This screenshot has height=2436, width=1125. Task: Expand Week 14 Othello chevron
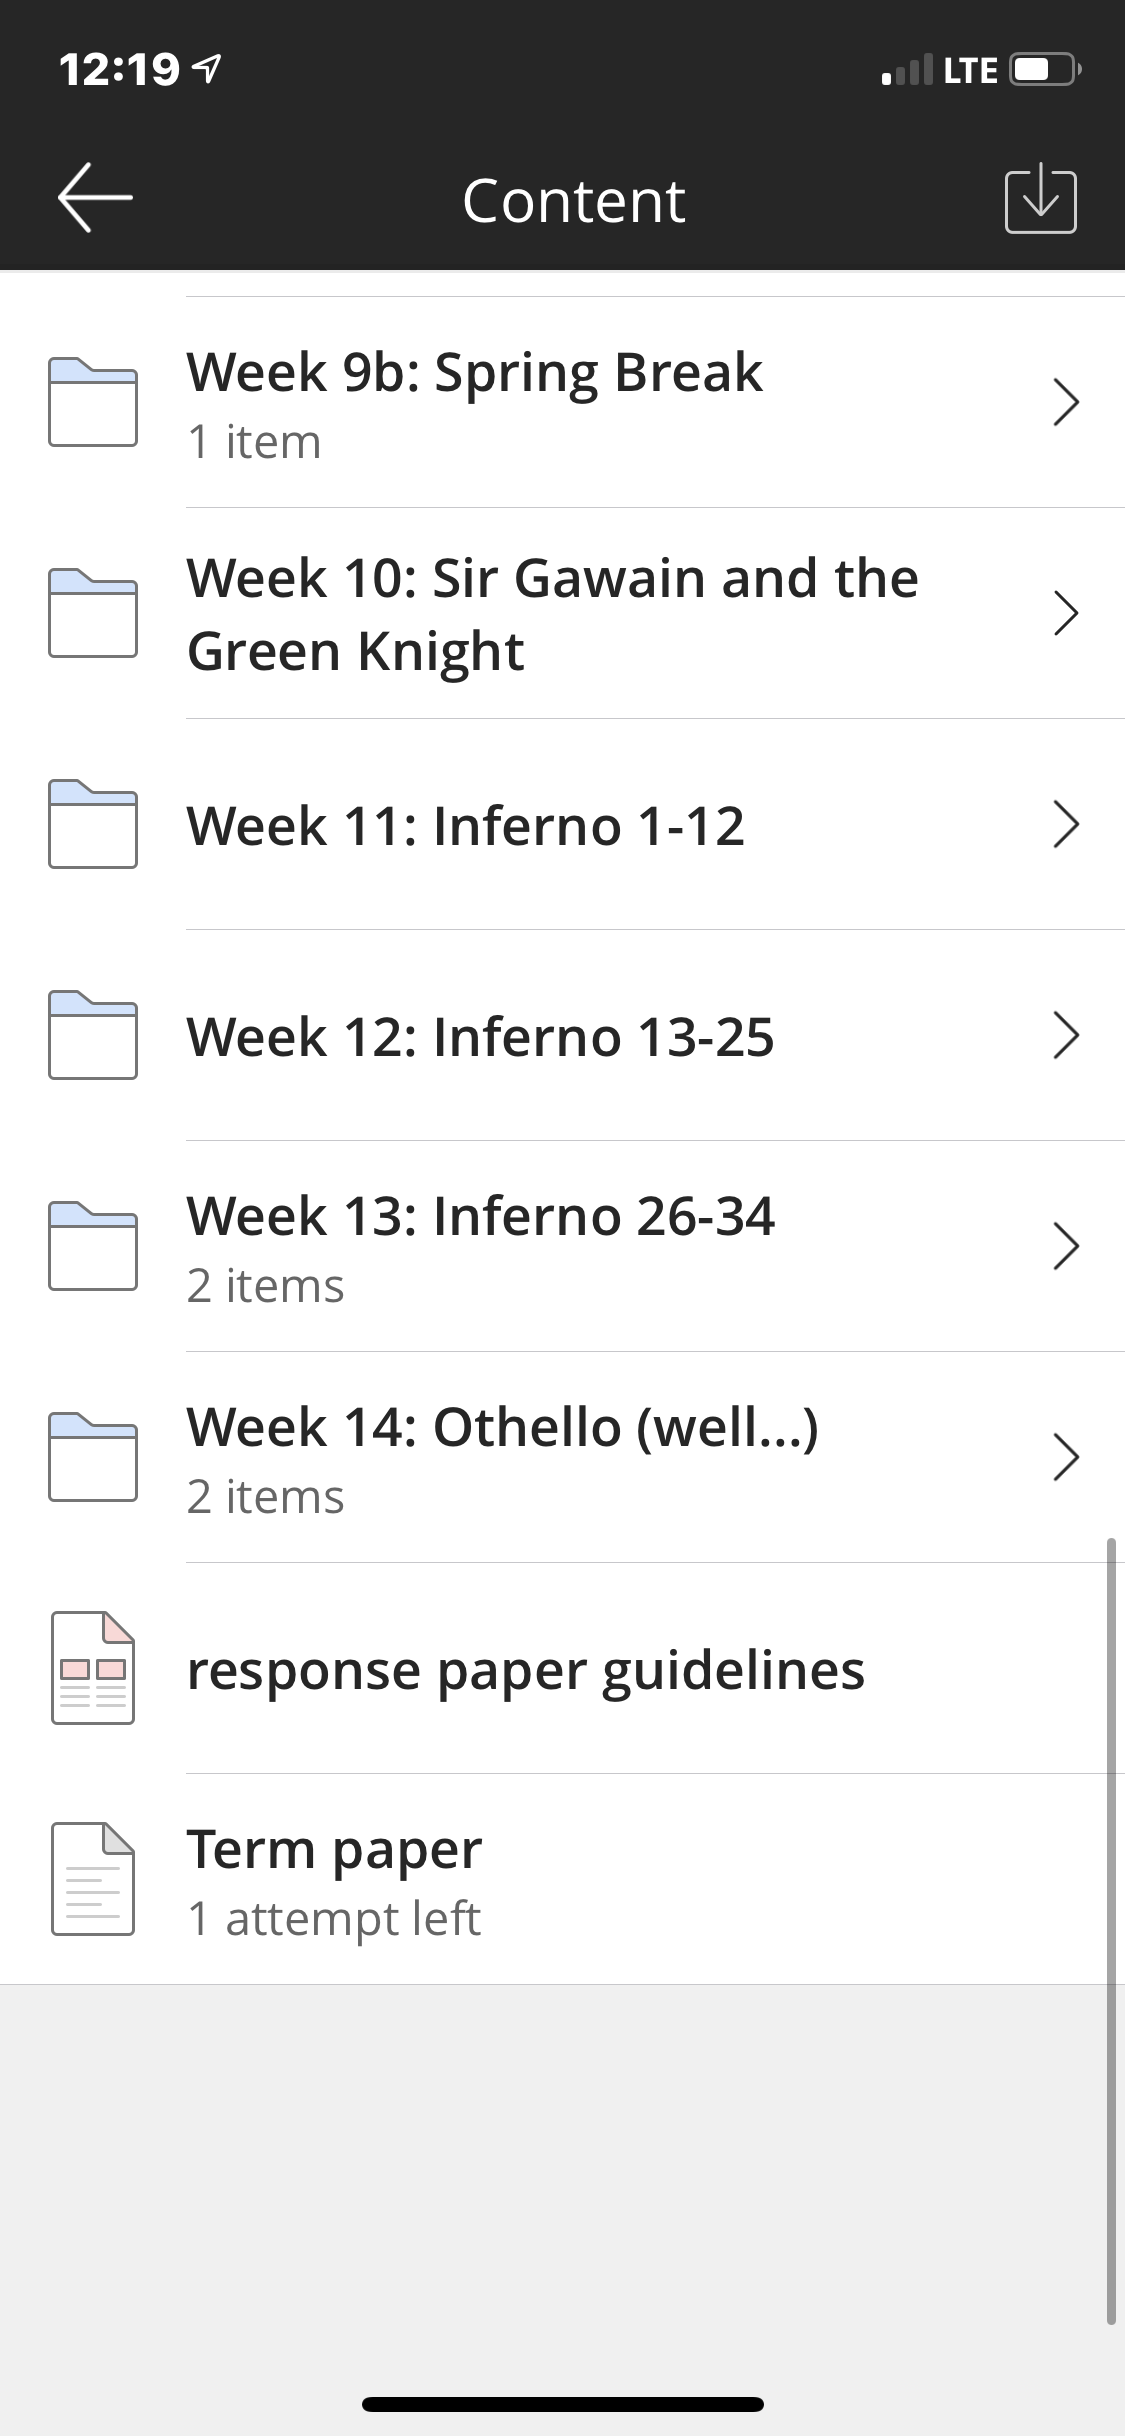pos(1066,1457)
